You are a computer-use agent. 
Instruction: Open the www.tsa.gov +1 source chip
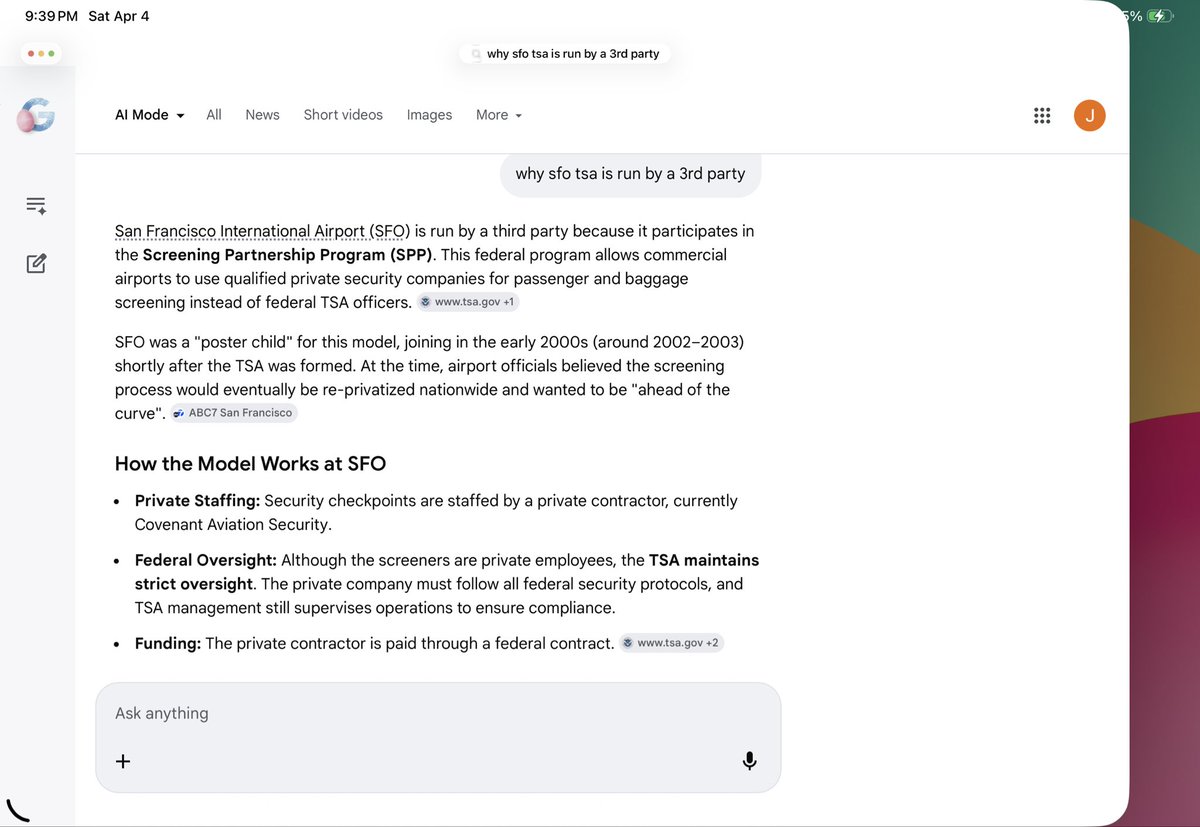[468, 302]
